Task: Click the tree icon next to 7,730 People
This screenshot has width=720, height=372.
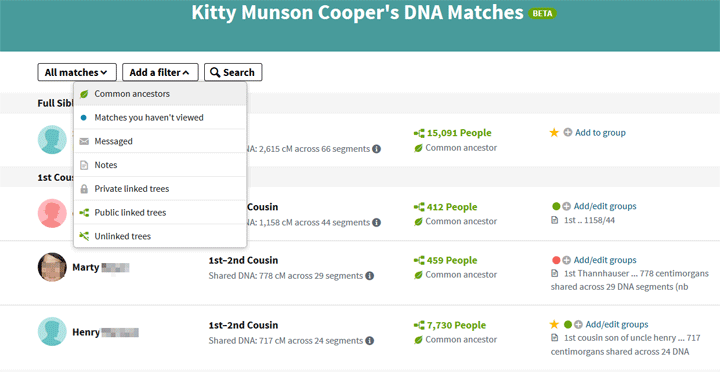Action: pyautogui.click(x=419, y=325)
